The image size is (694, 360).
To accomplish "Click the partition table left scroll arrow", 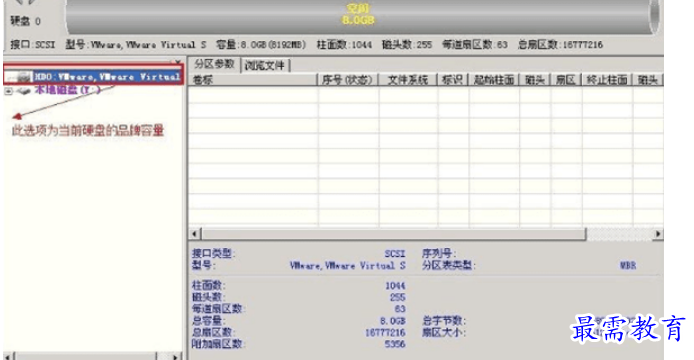I will [x=195, y=233].
